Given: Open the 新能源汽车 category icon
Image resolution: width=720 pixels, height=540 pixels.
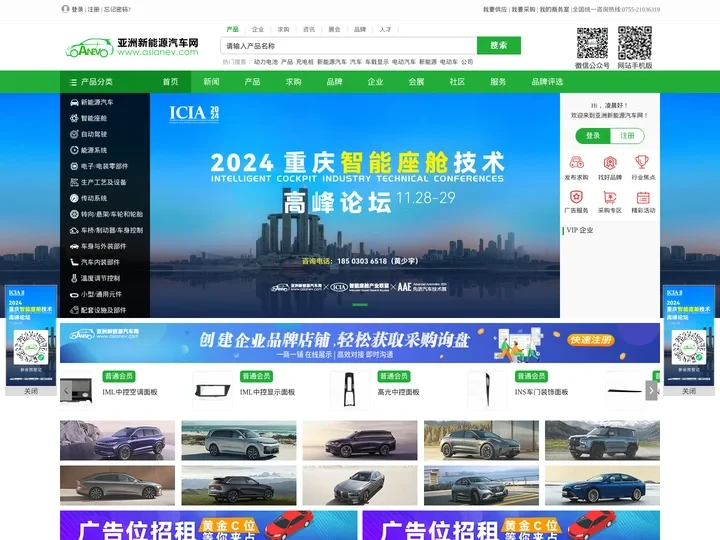Looking at the screenshot, I should coord(74,102).
